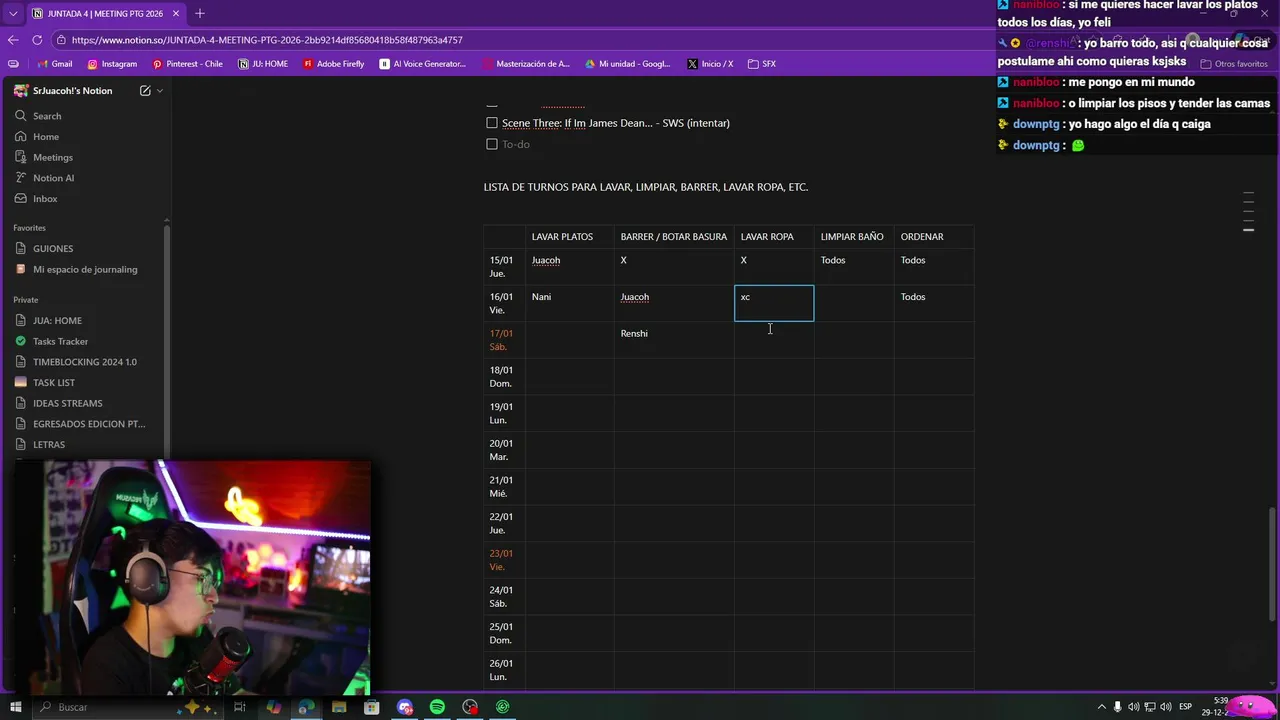Open a new browser tab
The height and width of the screenshot is (720, 1280).
pos(199,13)
